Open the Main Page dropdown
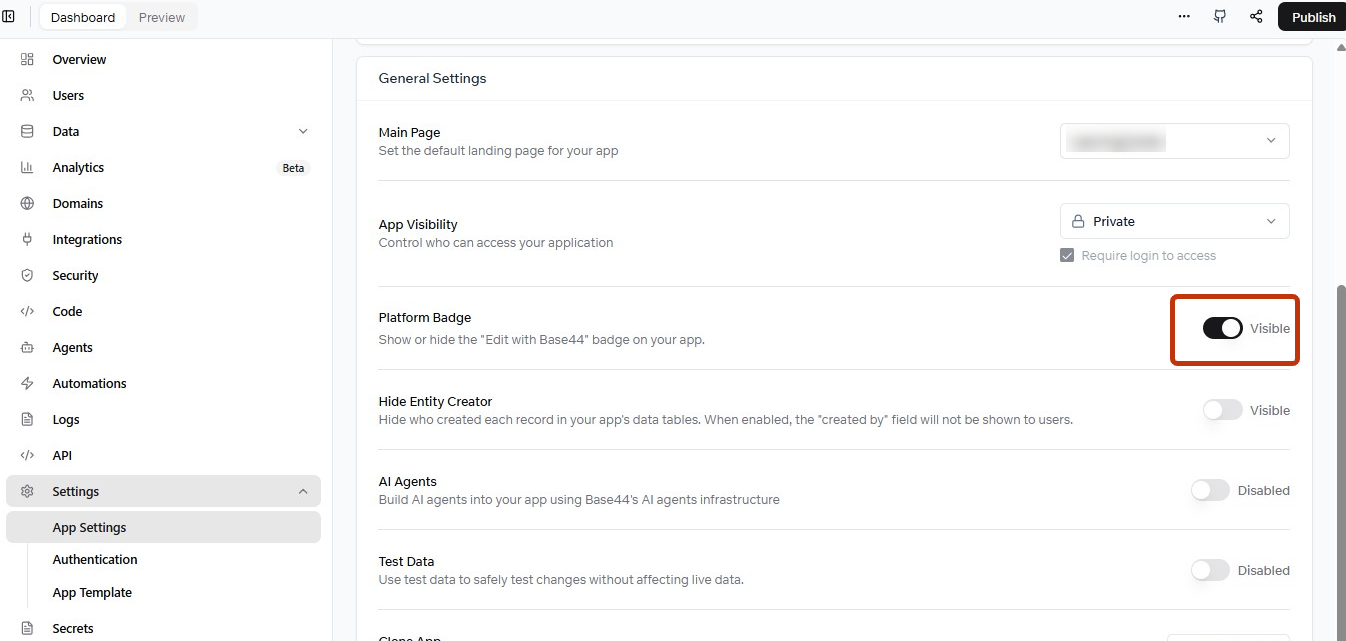Image resolution: width=1346 pixels, height=641 pixels. [x=1174, y=140]
